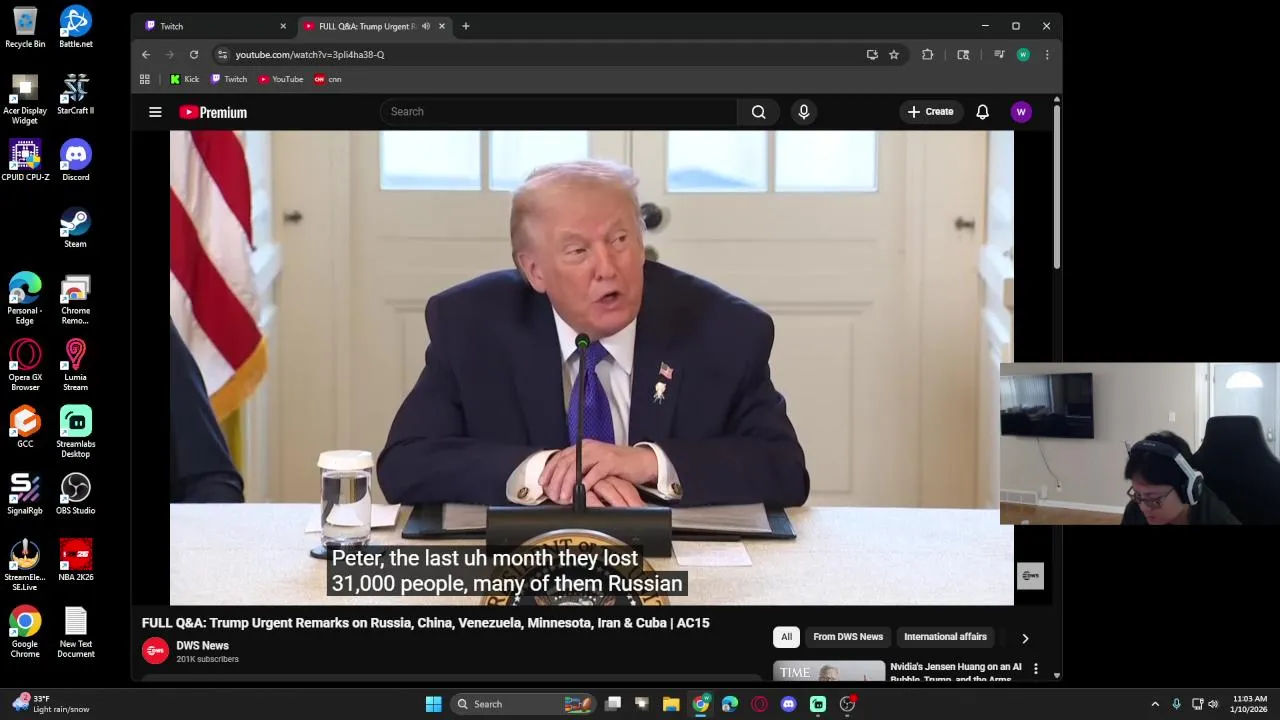
Task: Open more options for the Jensen Huang video
Action: pyautogui.click(x=1036, y=668)
